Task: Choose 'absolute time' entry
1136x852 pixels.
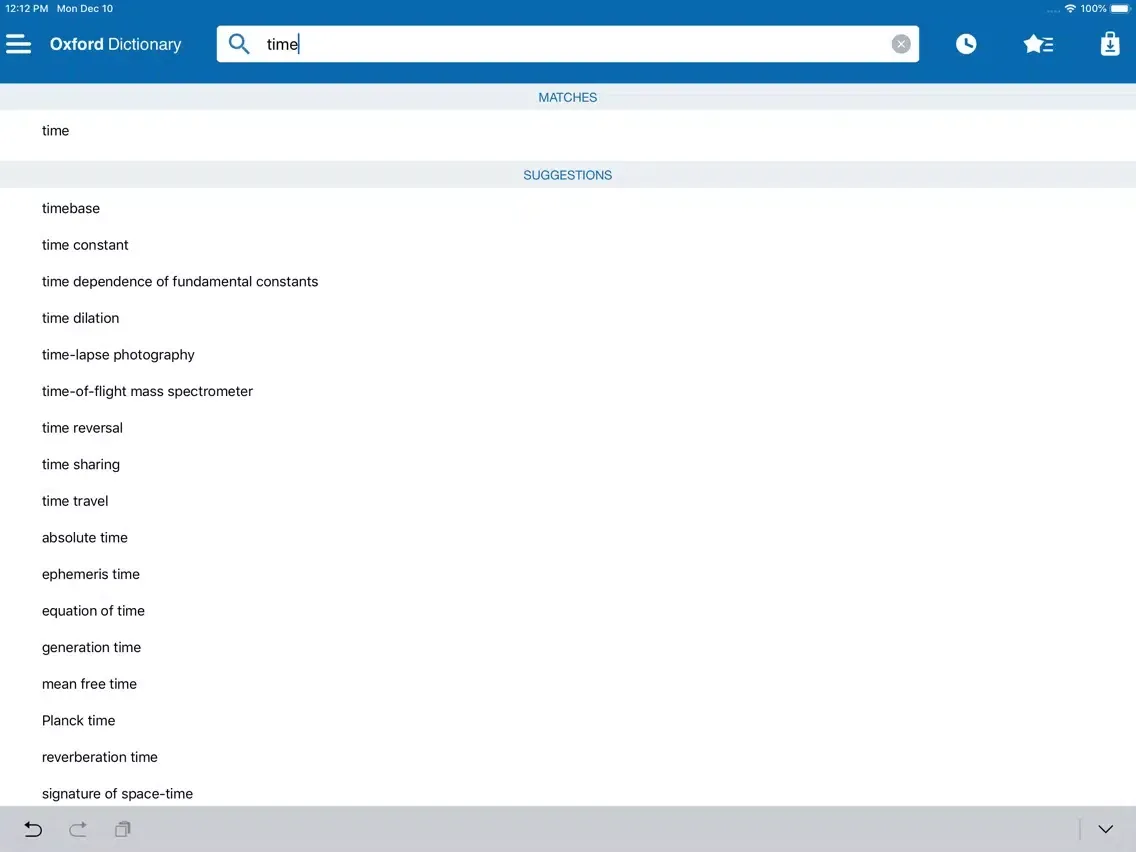Action: (568, 538)
